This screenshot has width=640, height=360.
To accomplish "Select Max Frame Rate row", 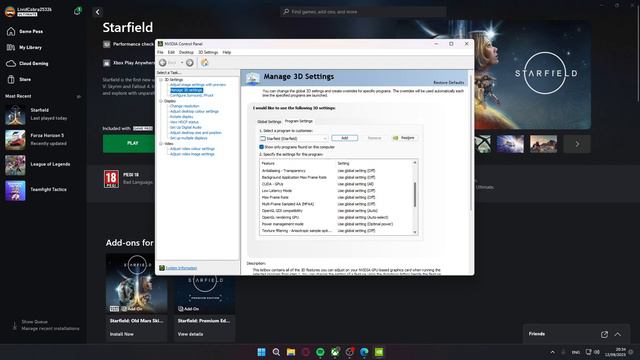I will pos(337,197).
